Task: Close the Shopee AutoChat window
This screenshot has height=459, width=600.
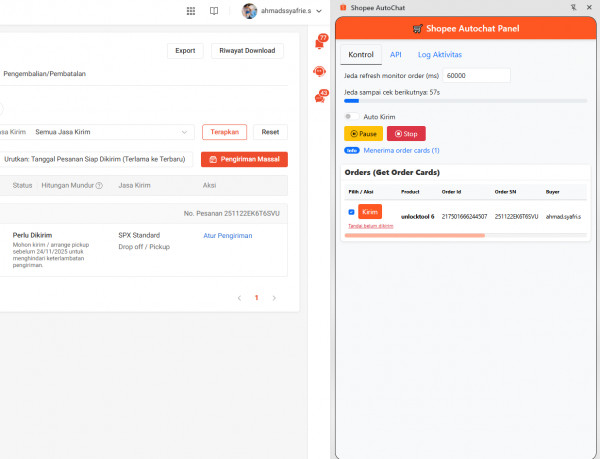Action: [x=589, y=7]
